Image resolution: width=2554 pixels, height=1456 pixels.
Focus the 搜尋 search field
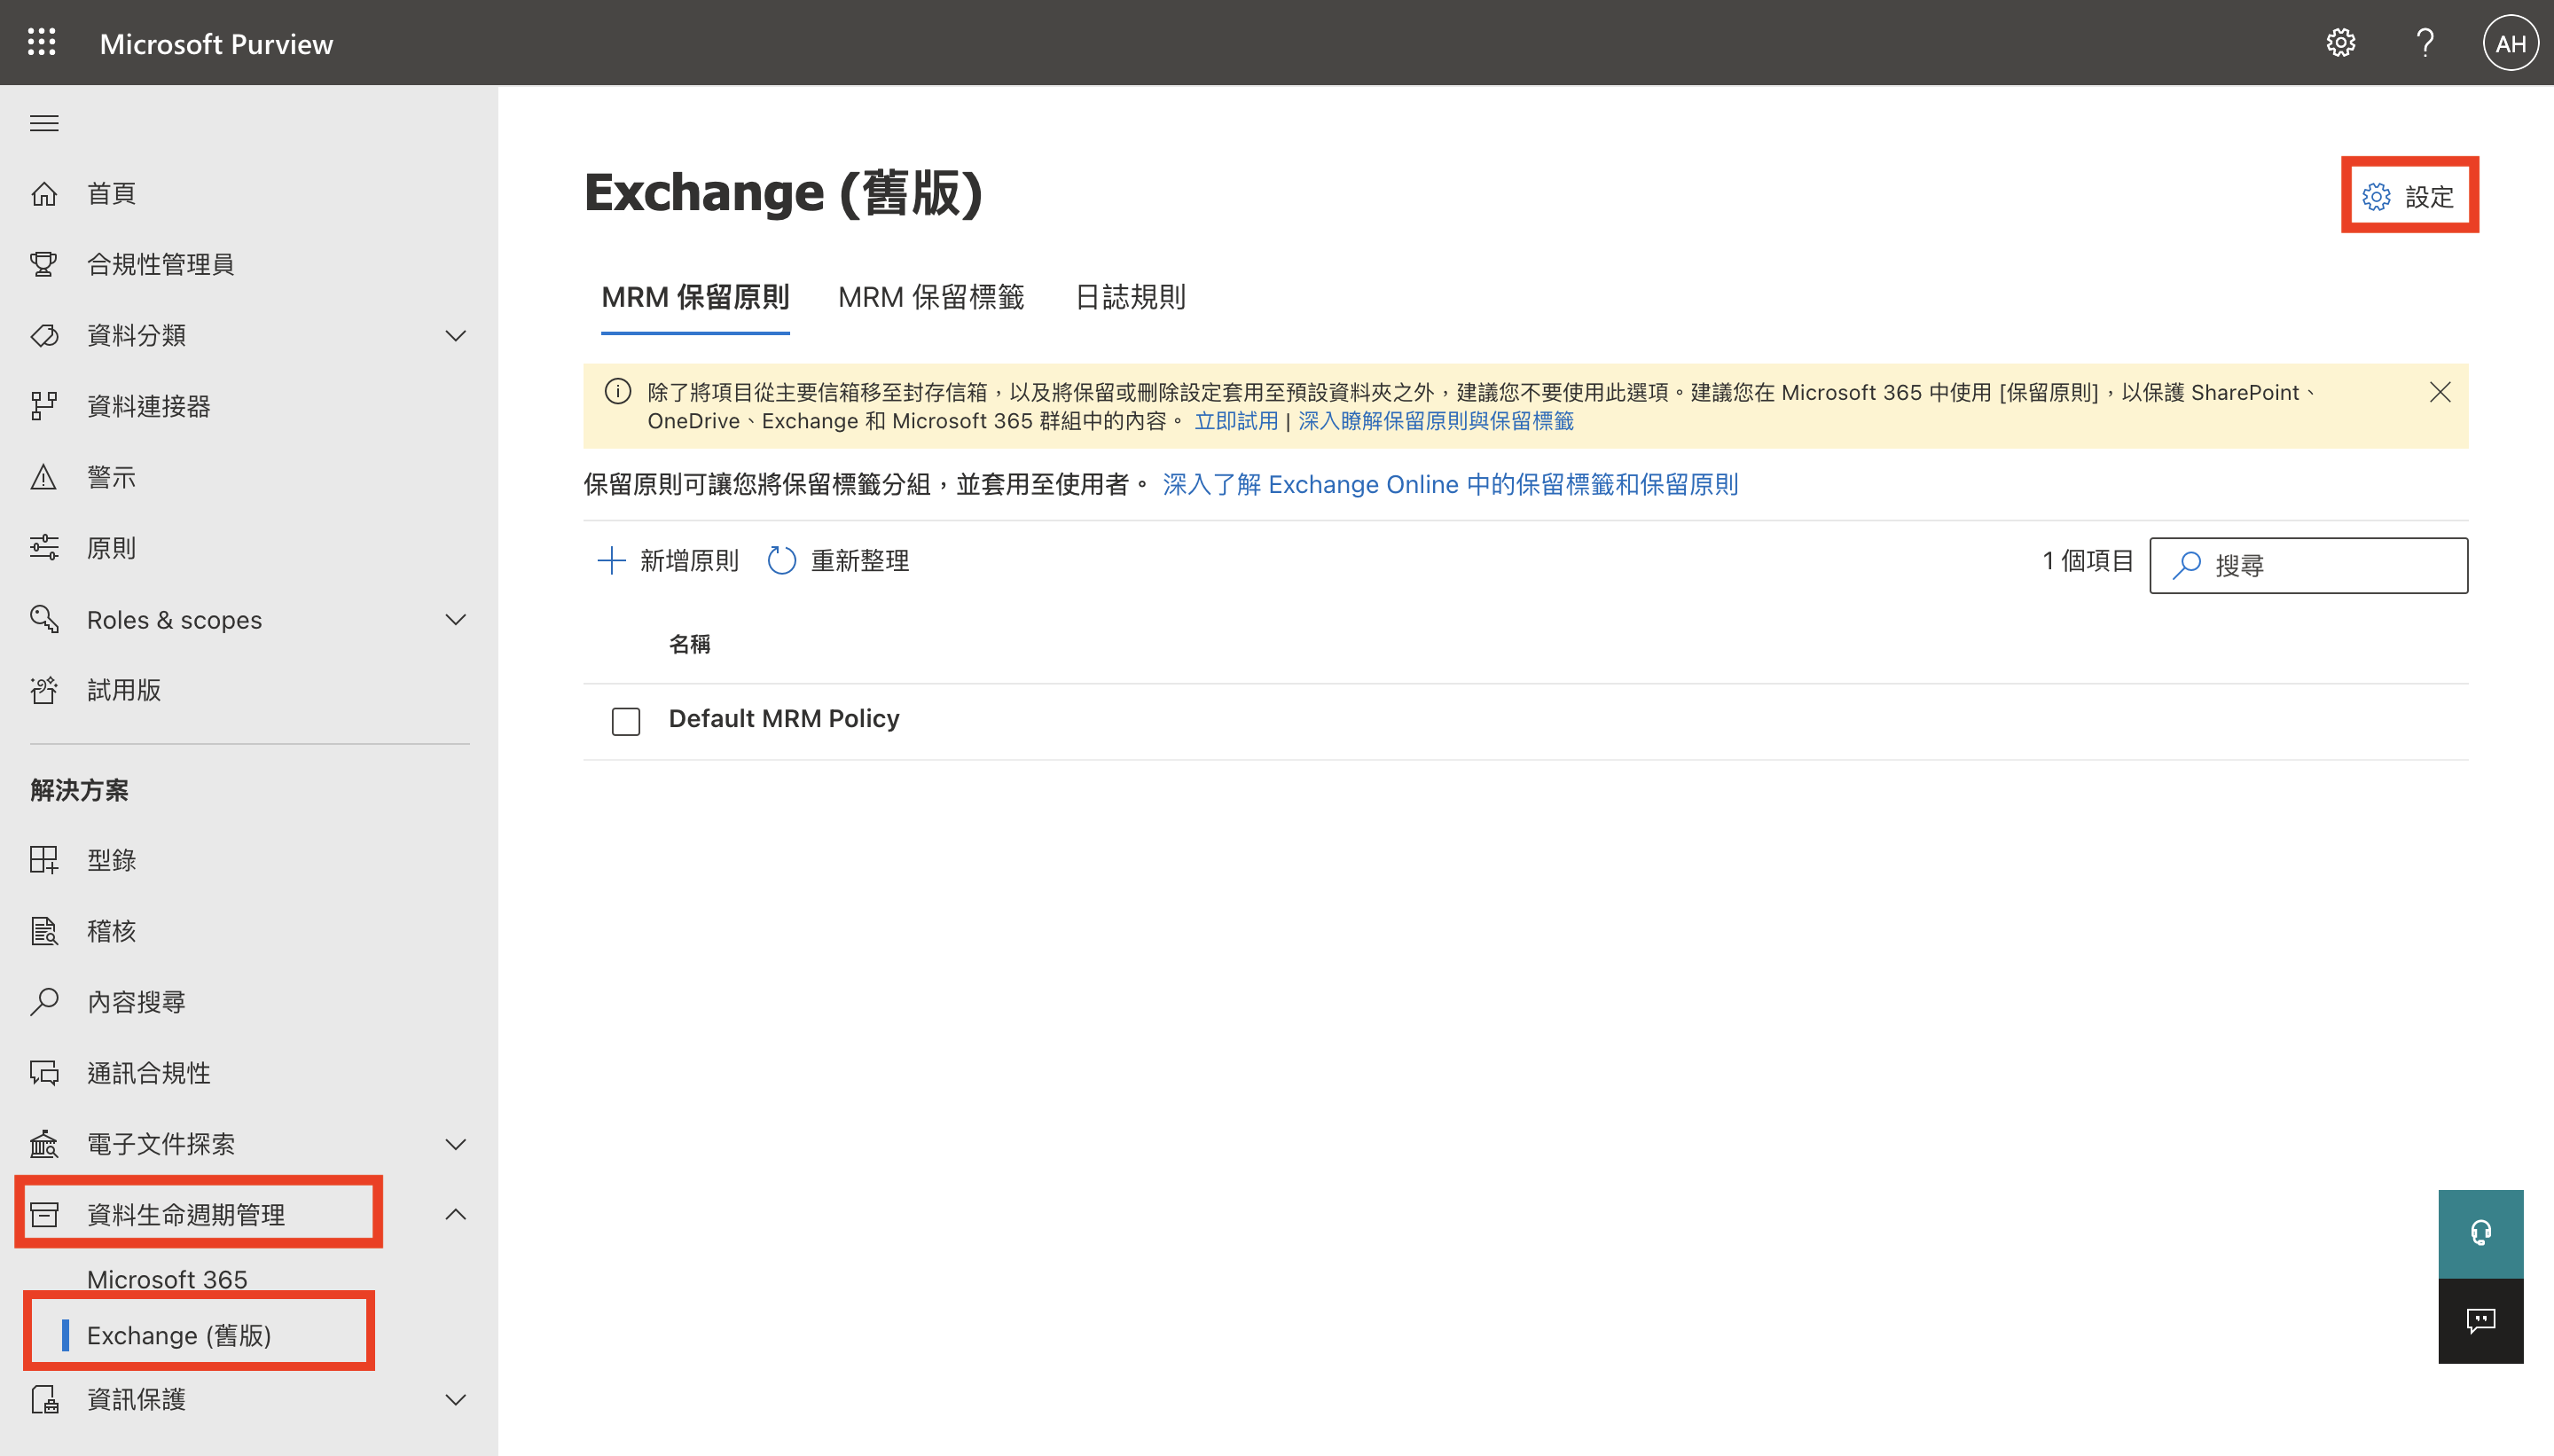[x=2308, y=566]
